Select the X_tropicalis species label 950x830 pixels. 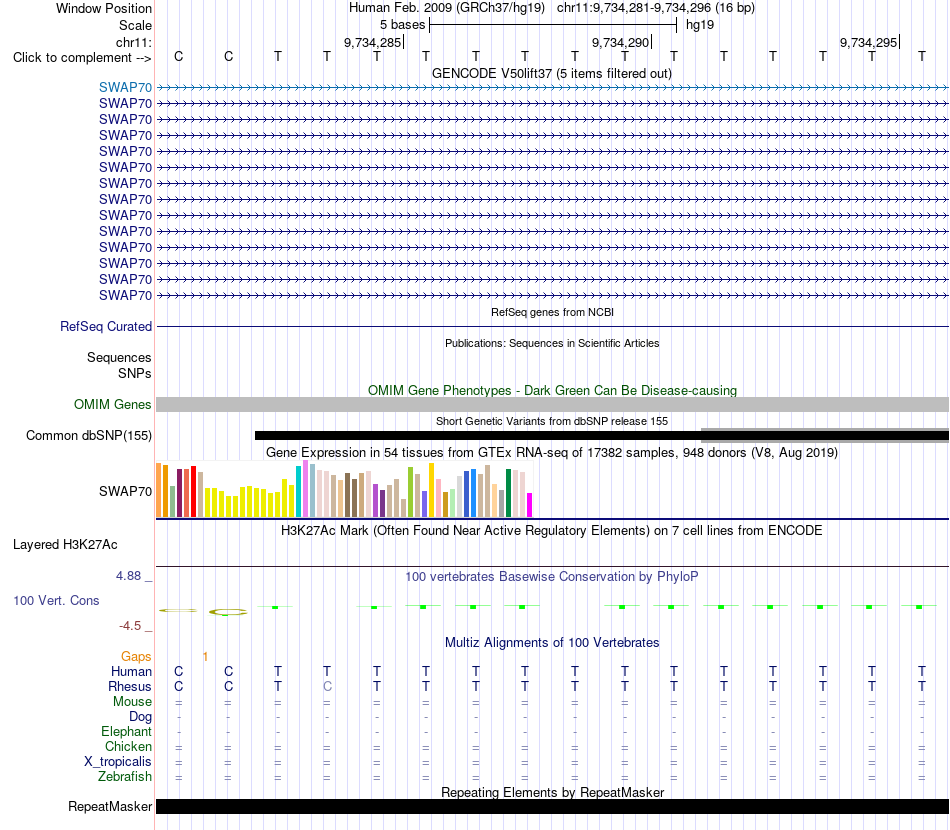pyautogui.click(x=118, y=762)
